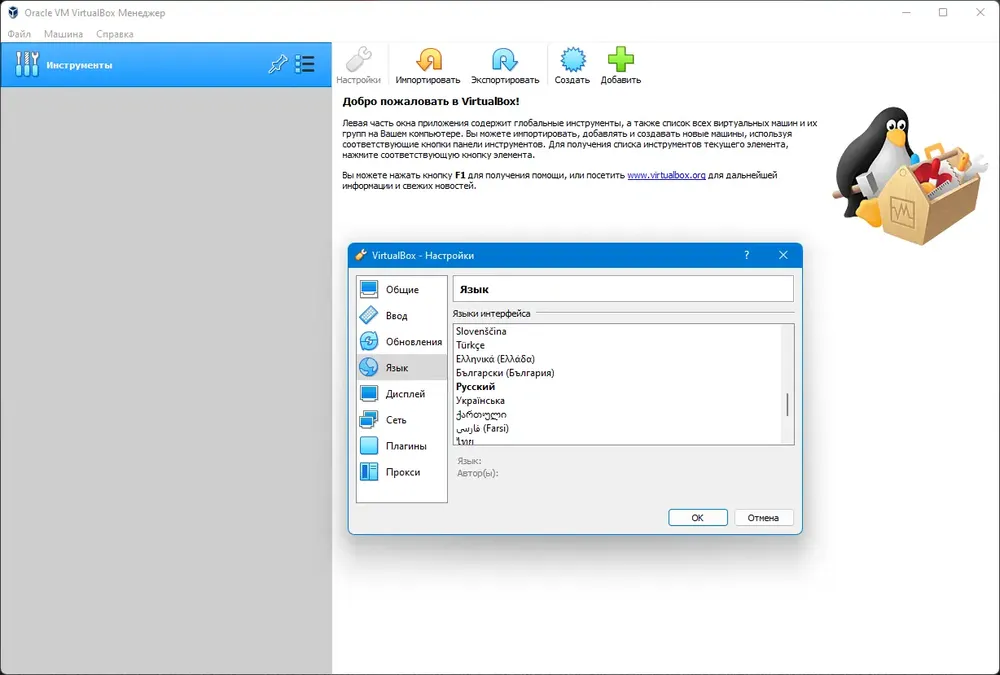Choose Türkçe in the language list
The height and width of the screenshot is (675, 1000).
617,345
